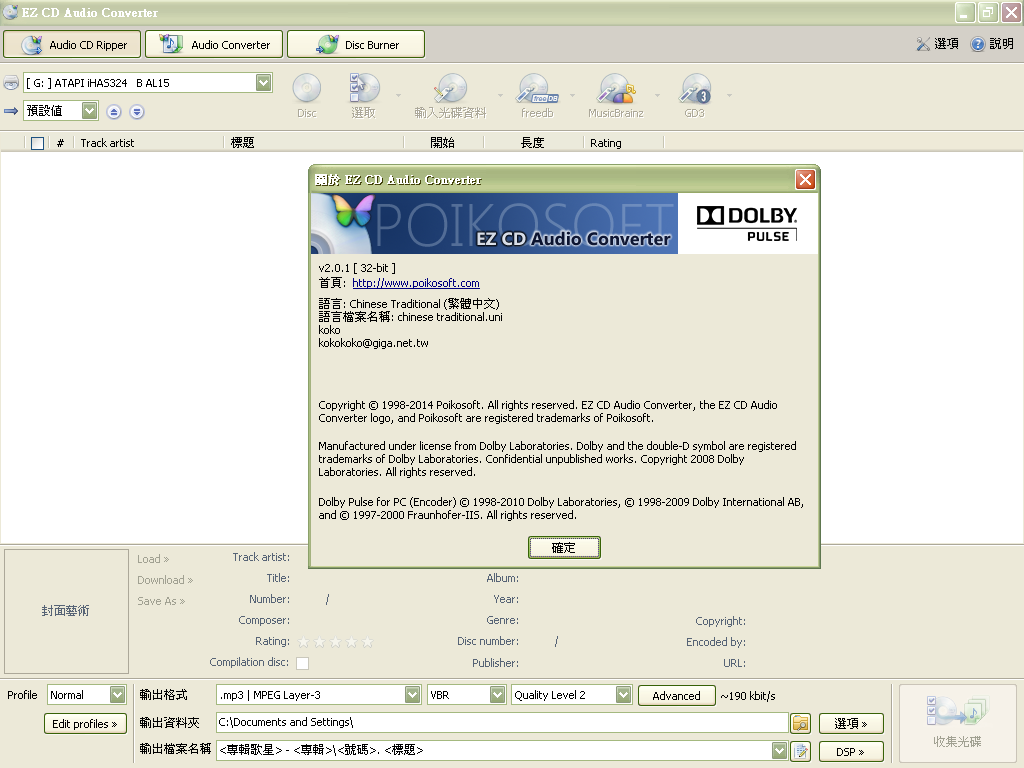Viewport: 1024px width, 768px height.
Task: Click the 選項 » button near output folder
Action: click(851, 724)
